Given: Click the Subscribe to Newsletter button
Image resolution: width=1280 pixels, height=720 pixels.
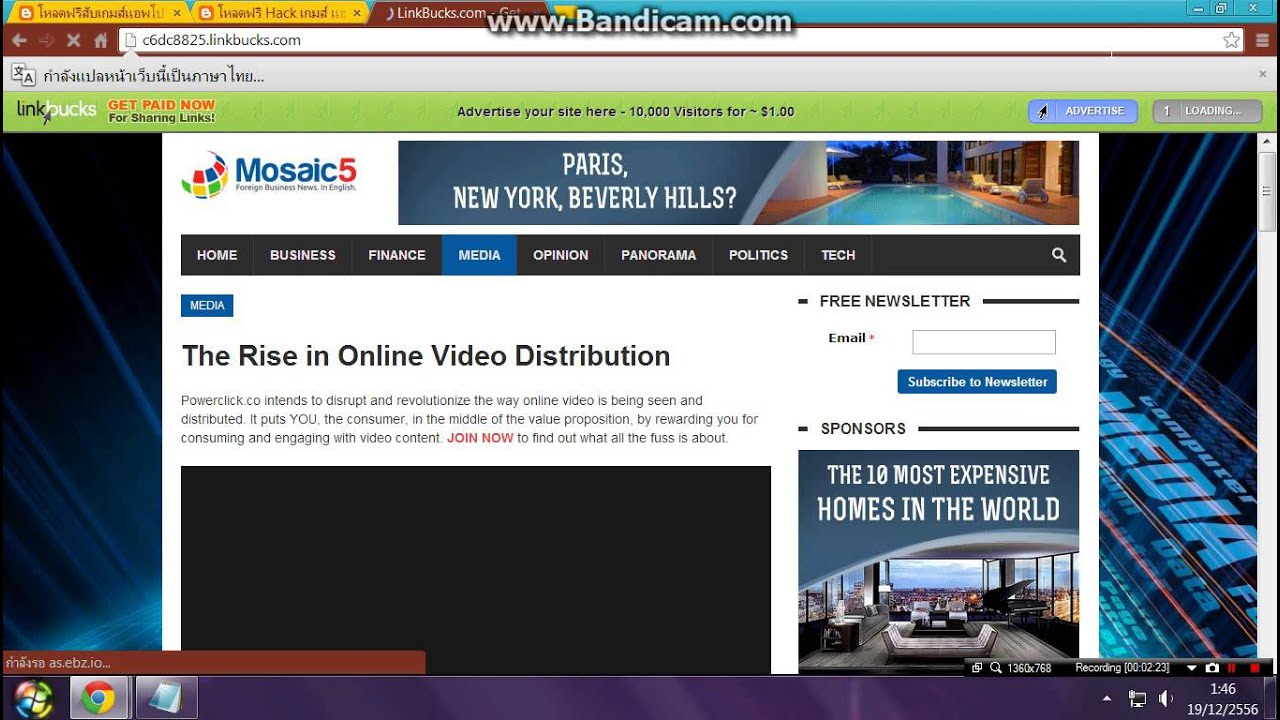Looking at the screenshot, I should point(977,381).
